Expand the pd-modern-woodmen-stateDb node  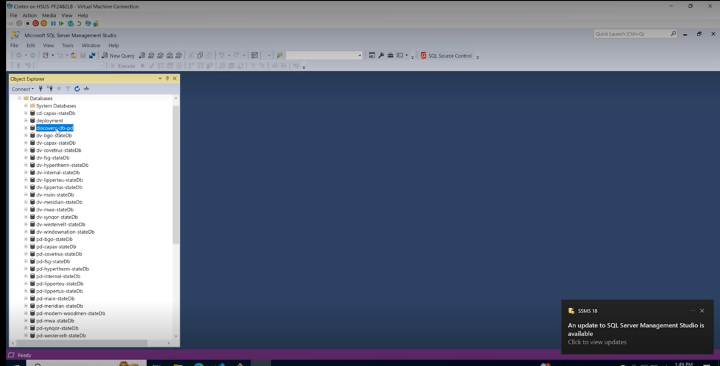click(x=26, y=313)
